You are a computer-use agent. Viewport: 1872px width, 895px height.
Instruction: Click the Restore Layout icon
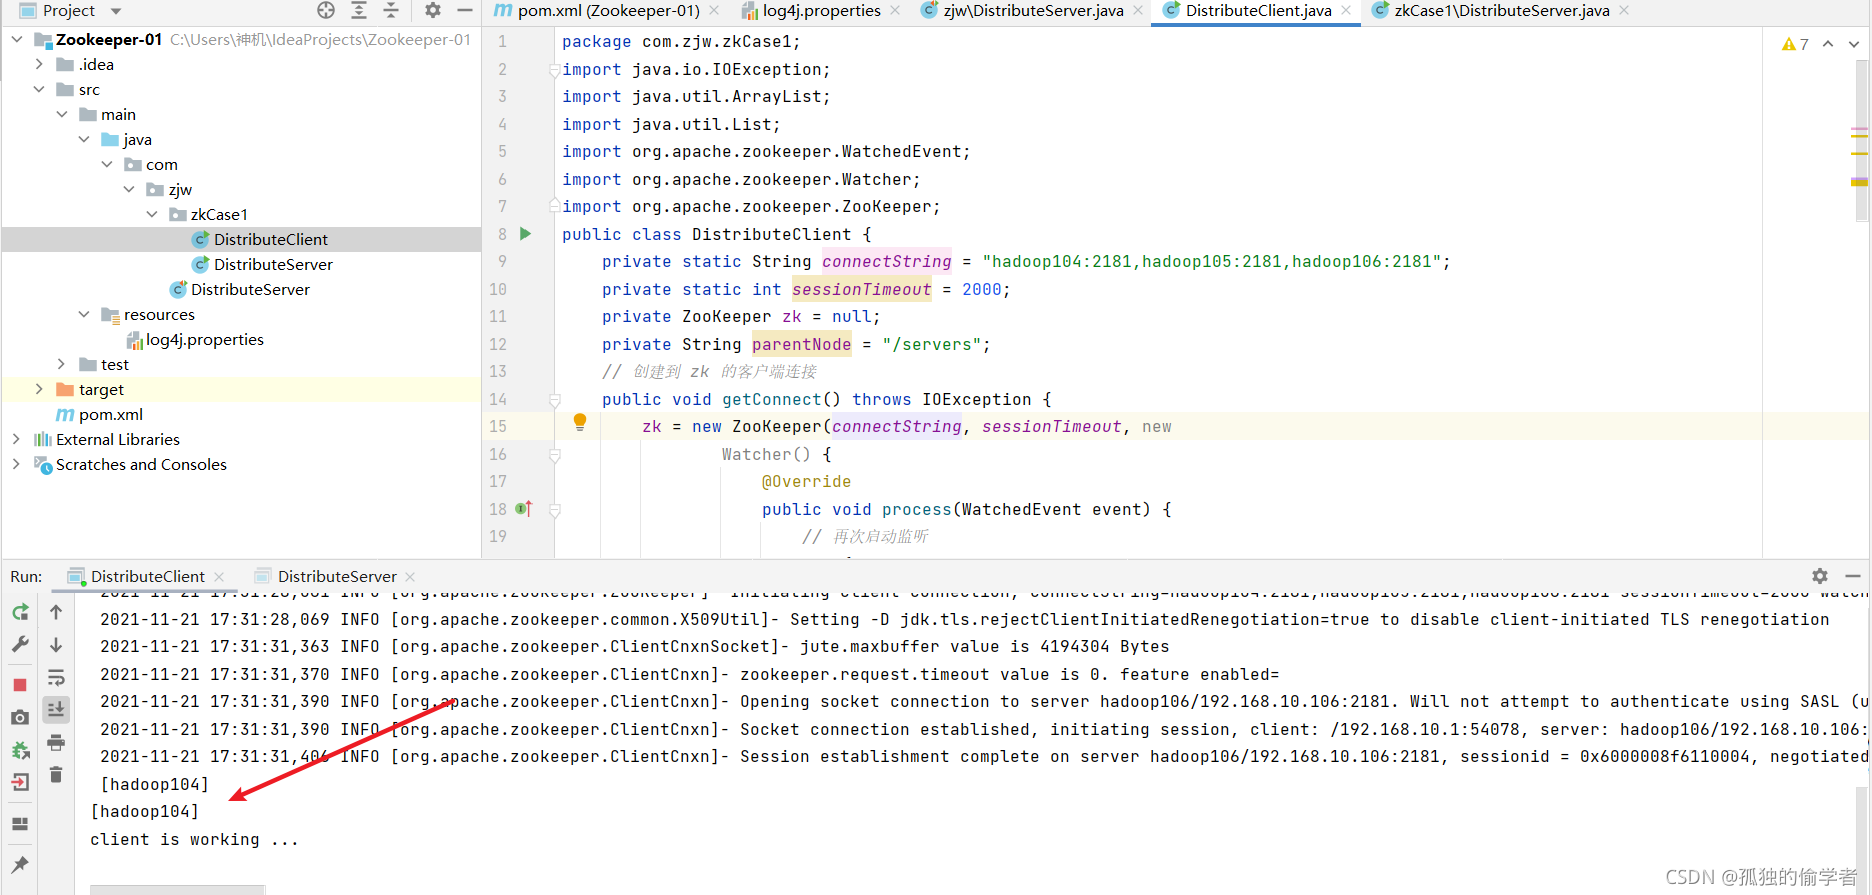coord(20,824)
